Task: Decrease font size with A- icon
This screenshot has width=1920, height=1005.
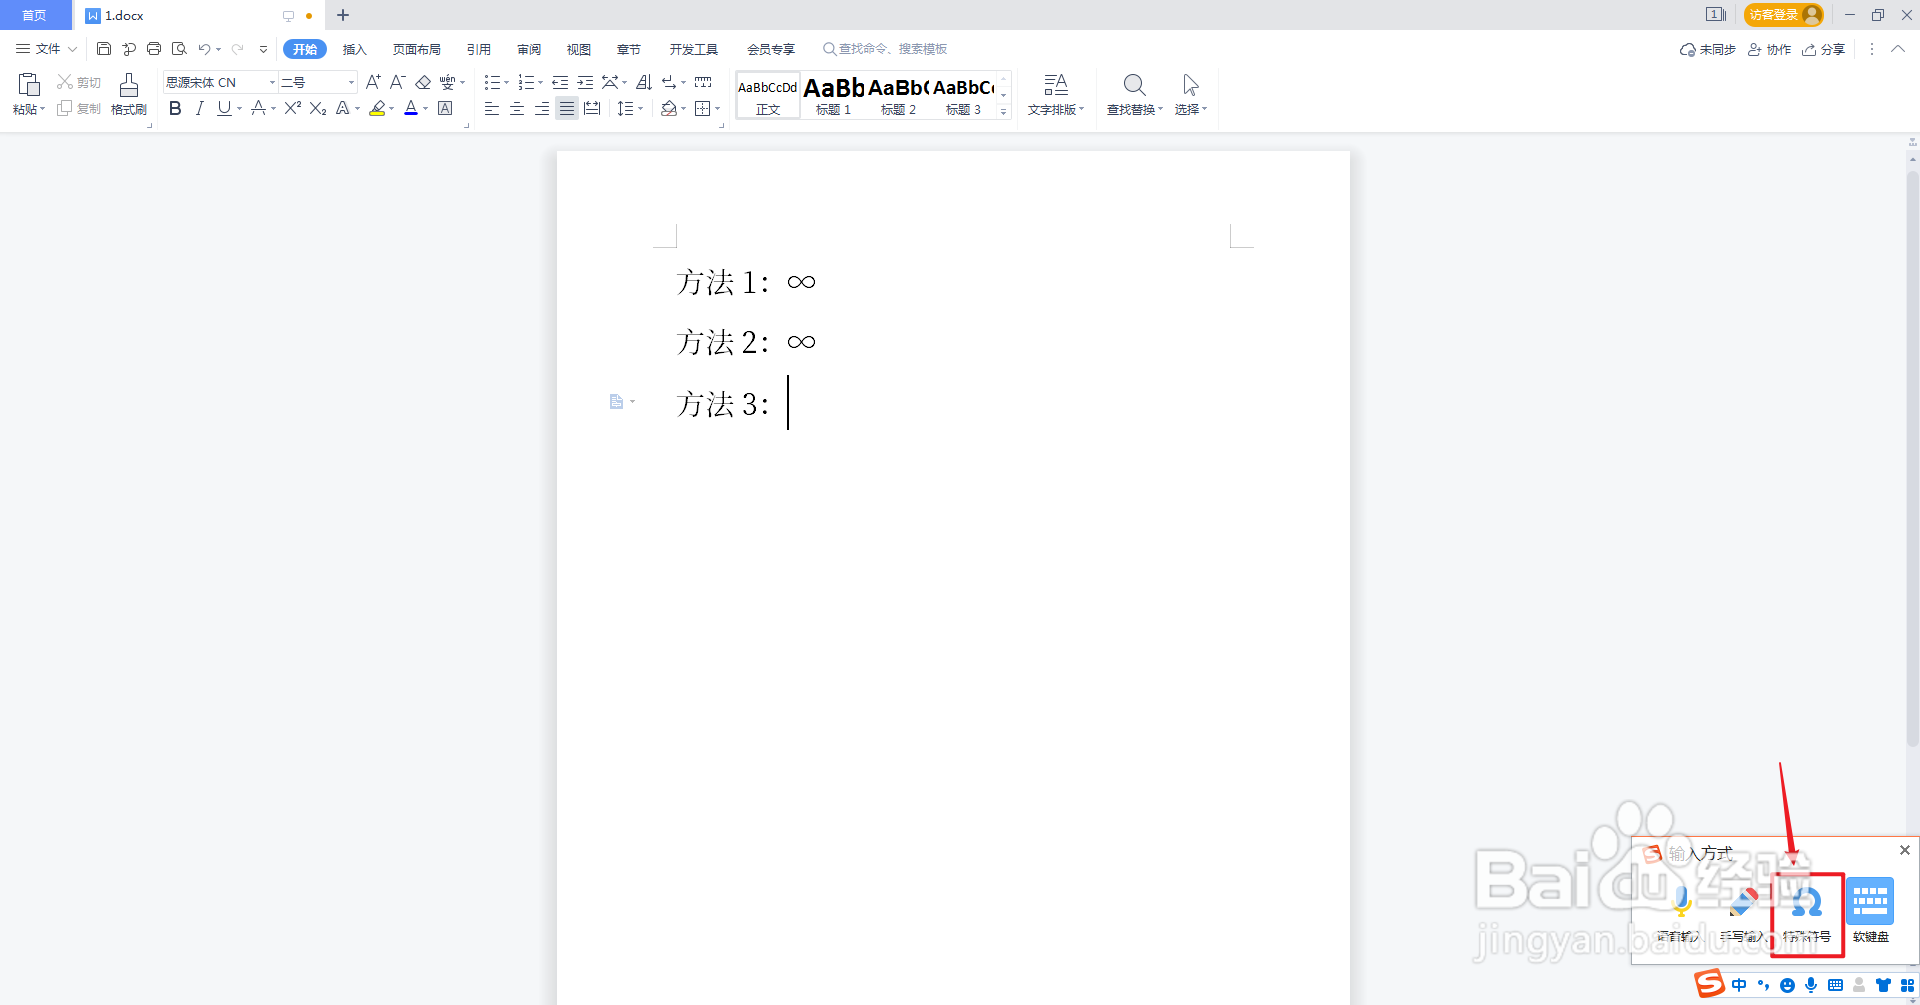Action: tap(397, 82)
